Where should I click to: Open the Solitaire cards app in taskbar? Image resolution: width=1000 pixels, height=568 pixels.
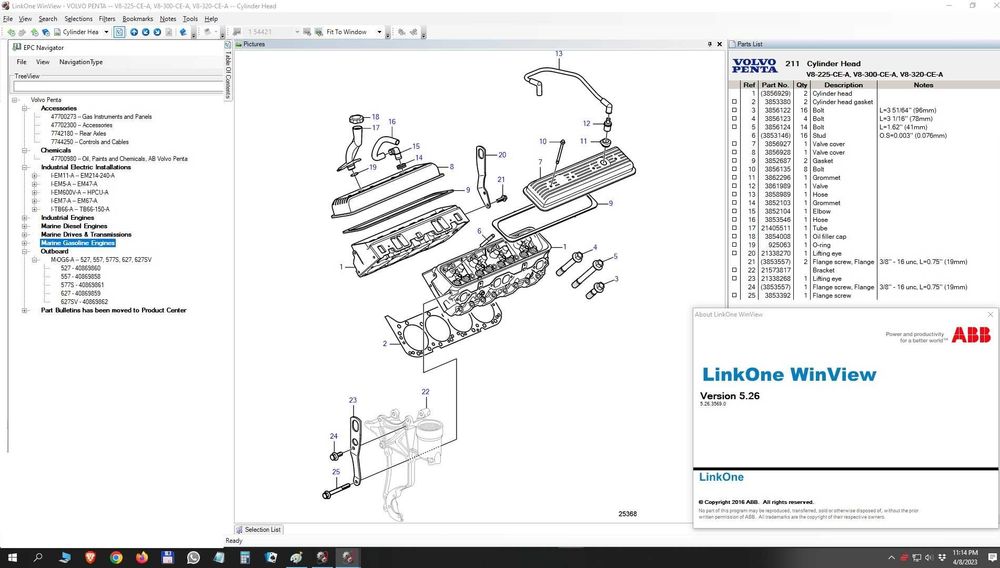pyautogui.click(x=270, y=557)
